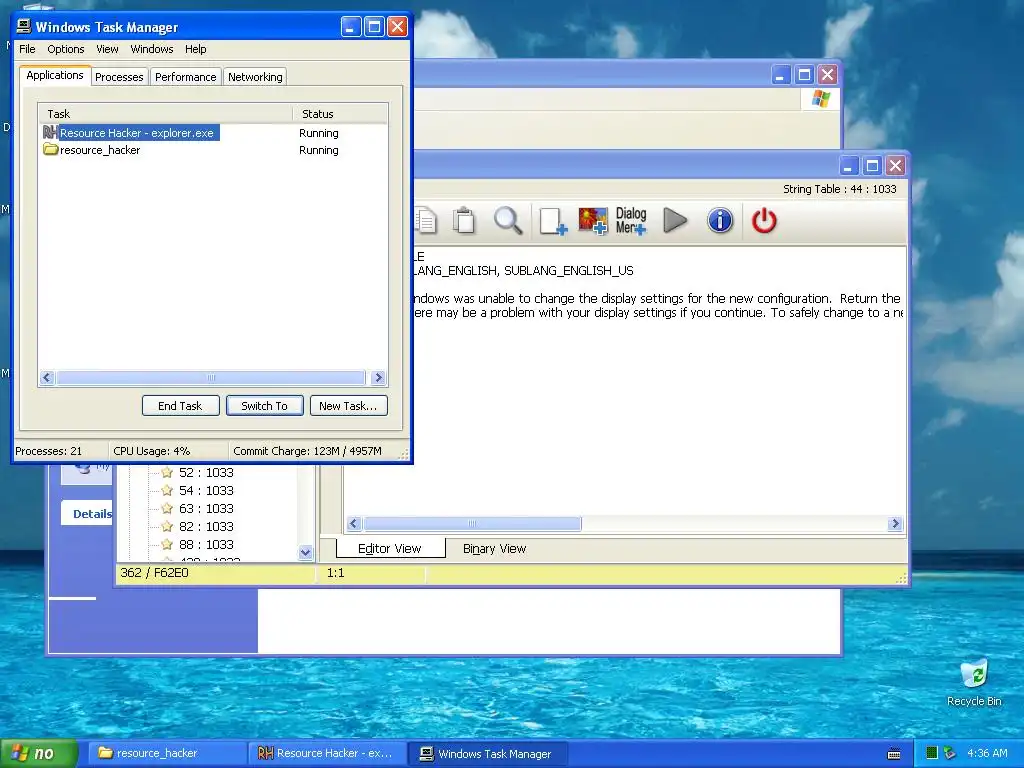Click the Switch To button
Image resolution: width=1024 pixels, height=768 pixels.
[264, 406]
